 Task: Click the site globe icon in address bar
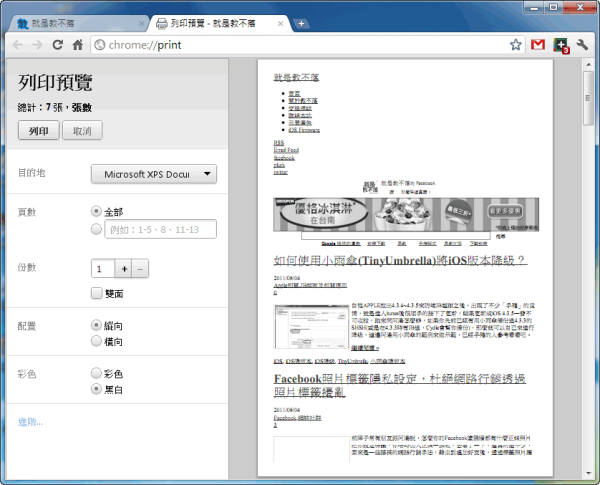point(99,45)
